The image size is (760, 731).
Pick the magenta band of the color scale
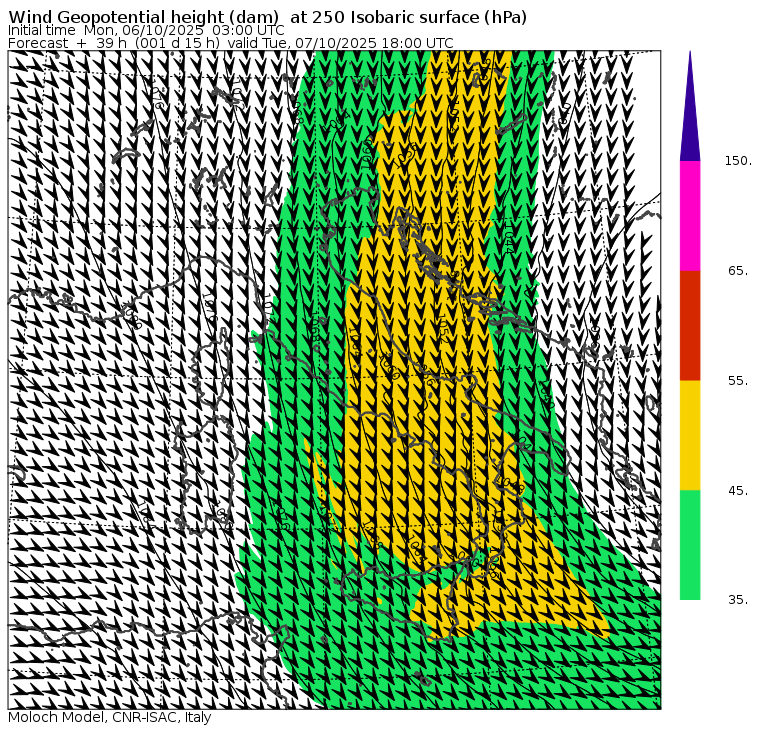[x=689, y=215]
